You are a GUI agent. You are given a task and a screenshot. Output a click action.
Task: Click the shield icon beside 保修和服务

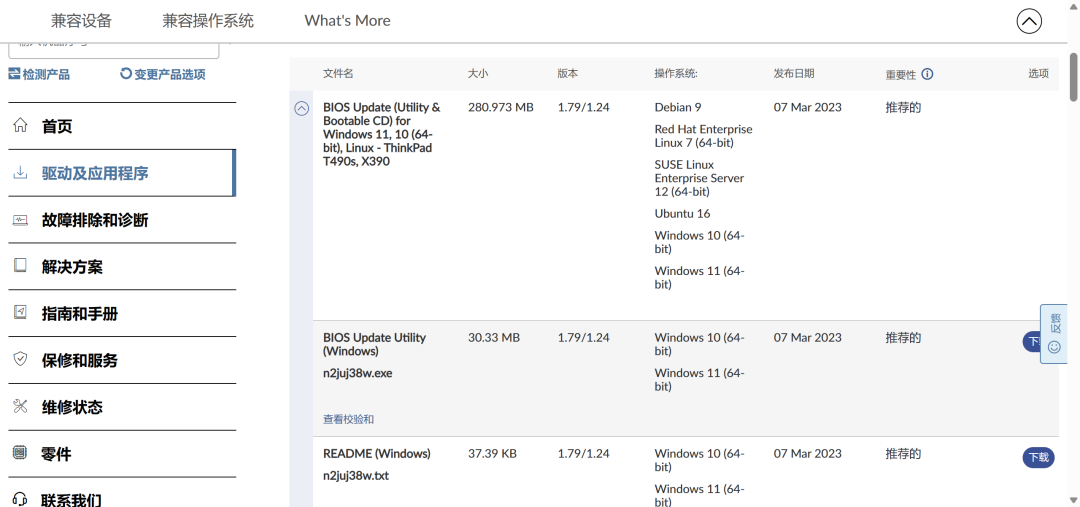(x=21, y=360)
